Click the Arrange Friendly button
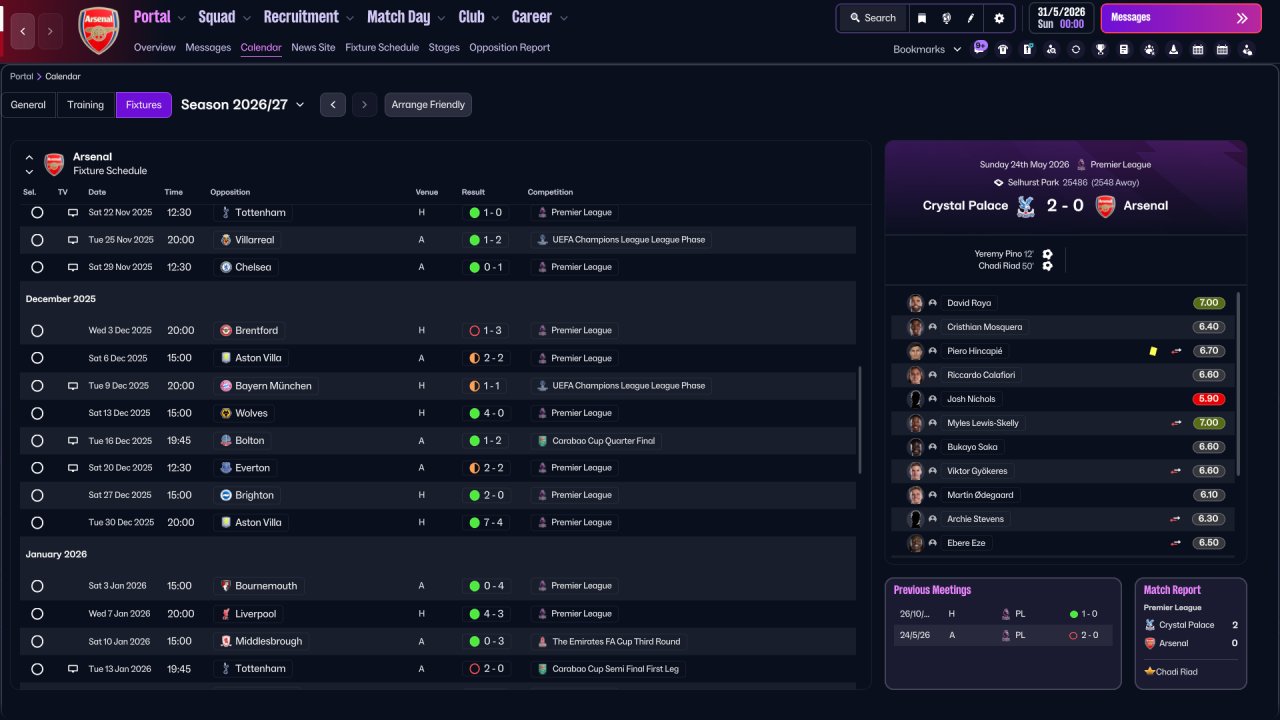This screenshot has width=1280, height=720. [x=428, y=105]
